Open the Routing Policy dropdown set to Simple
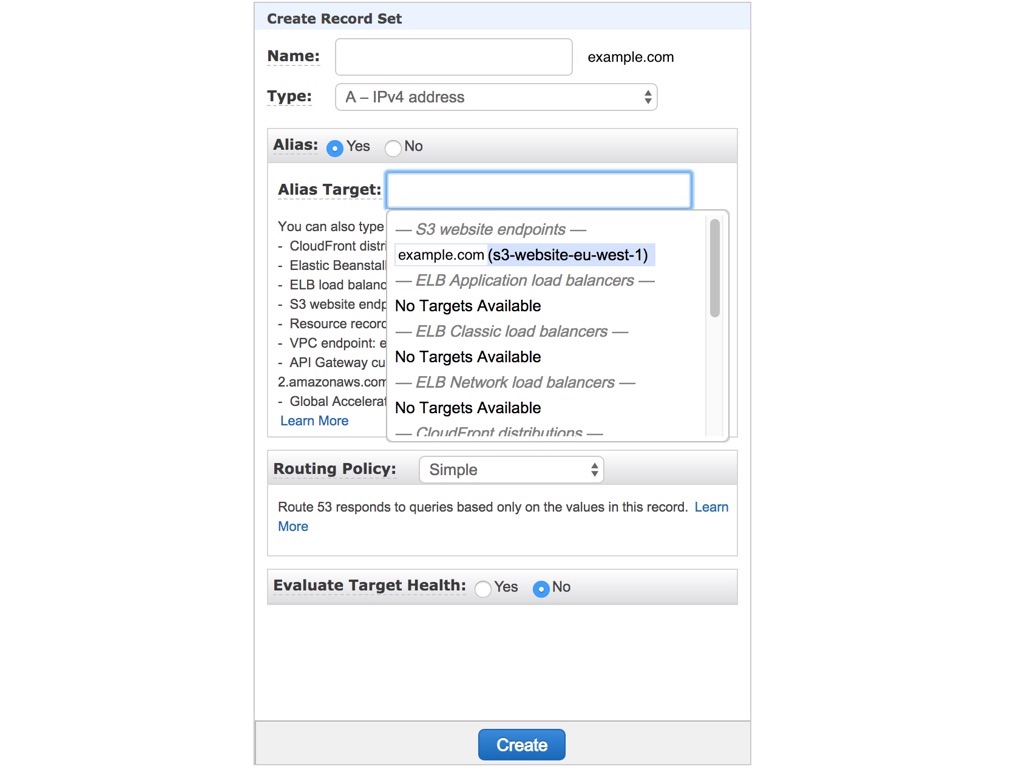Screen dimensions: 1024x768 click(511, 470)
